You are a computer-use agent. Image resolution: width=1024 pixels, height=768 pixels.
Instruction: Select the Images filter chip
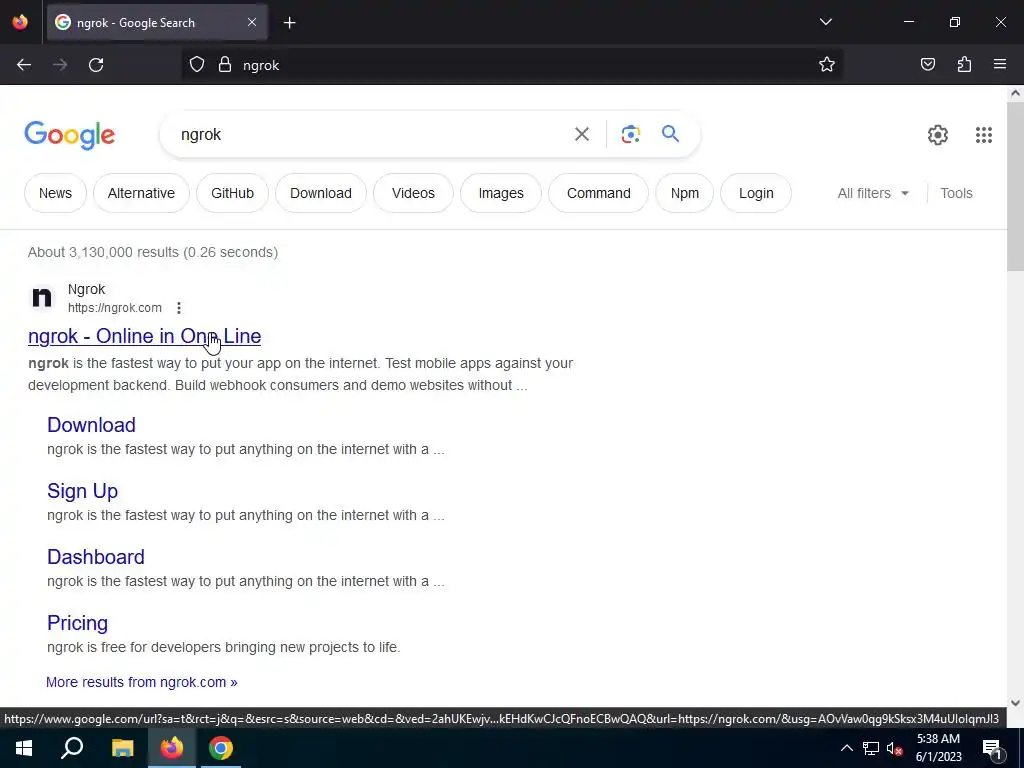click(x=501, y=193)
